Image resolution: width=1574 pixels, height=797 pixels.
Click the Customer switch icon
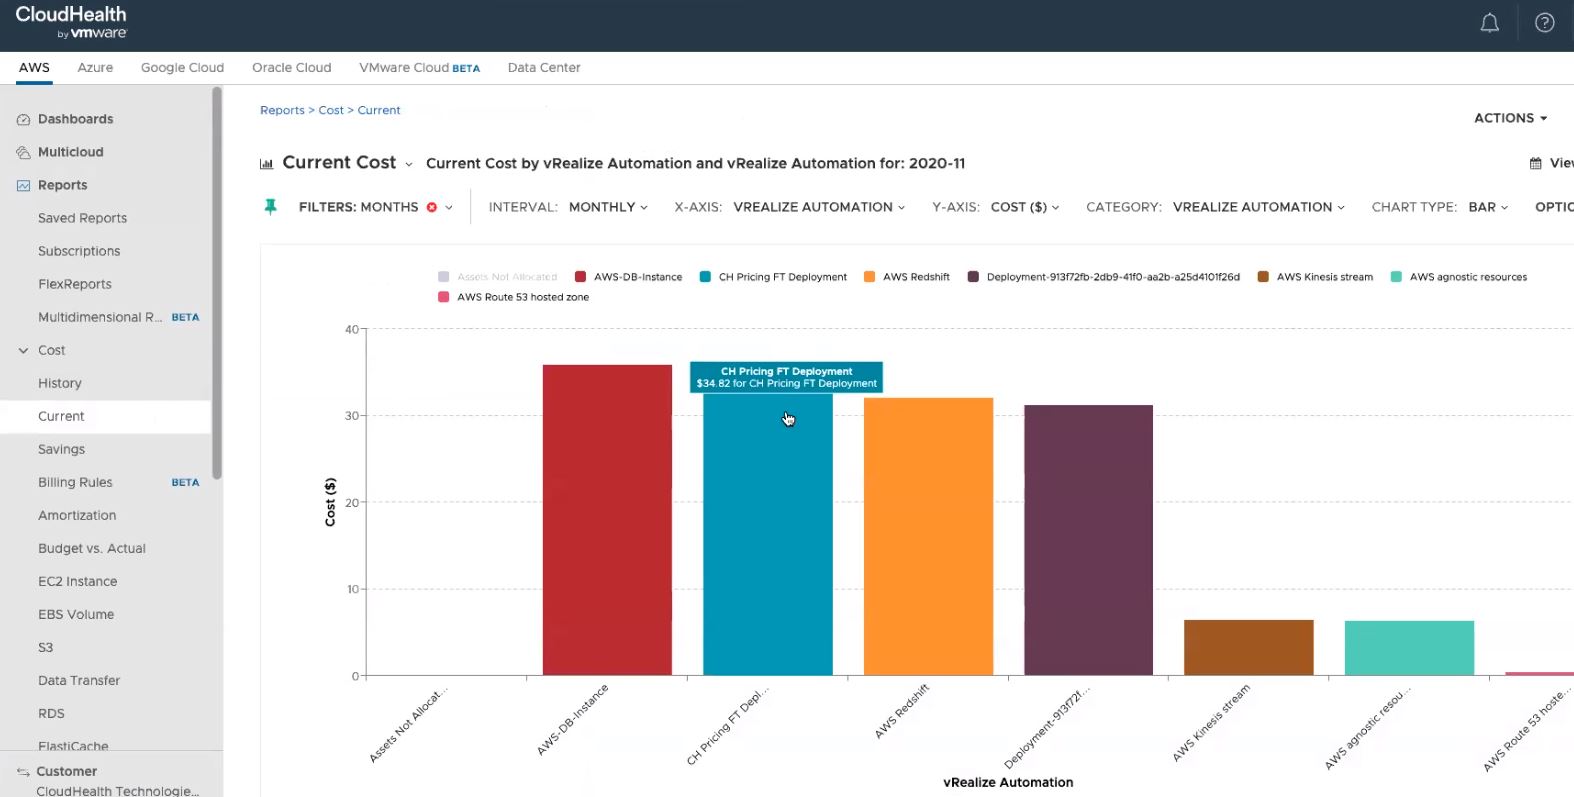23,771
